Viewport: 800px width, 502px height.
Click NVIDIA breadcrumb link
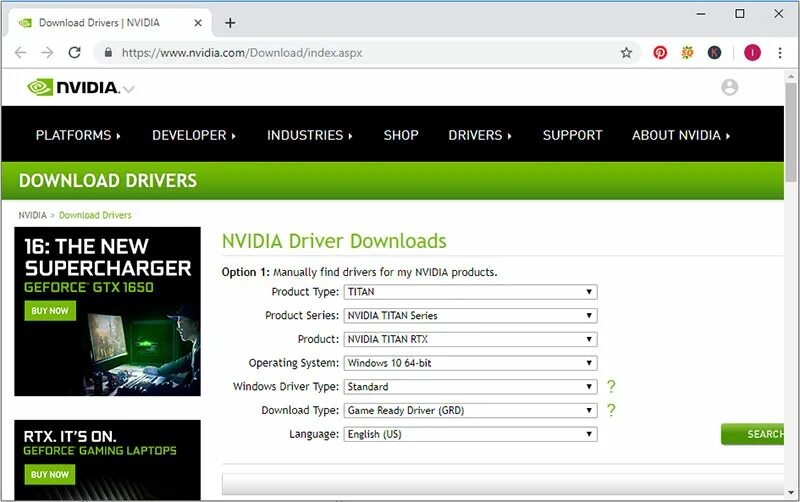(x=33, y=215)
